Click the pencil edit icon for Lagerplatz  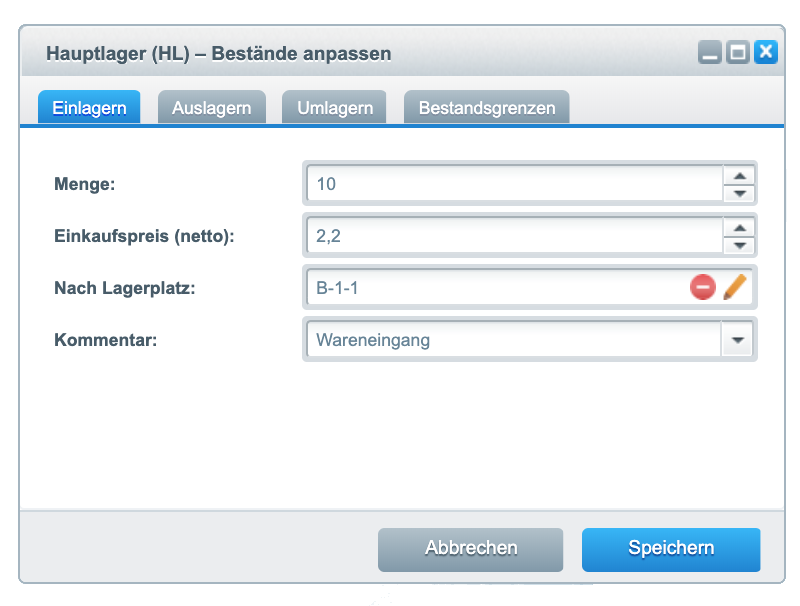(x=735, y=288)
